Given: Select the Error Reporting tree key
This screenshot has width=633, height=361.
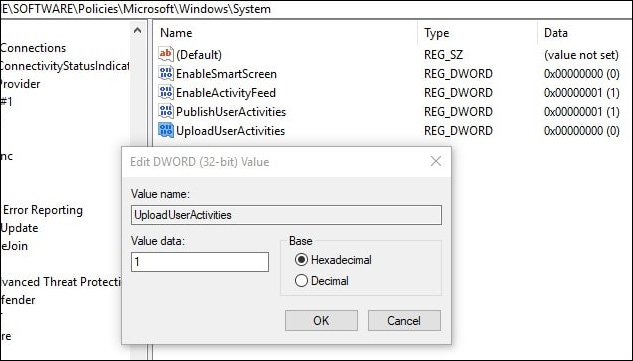Looking at the screenshot, I should [43, 210].
